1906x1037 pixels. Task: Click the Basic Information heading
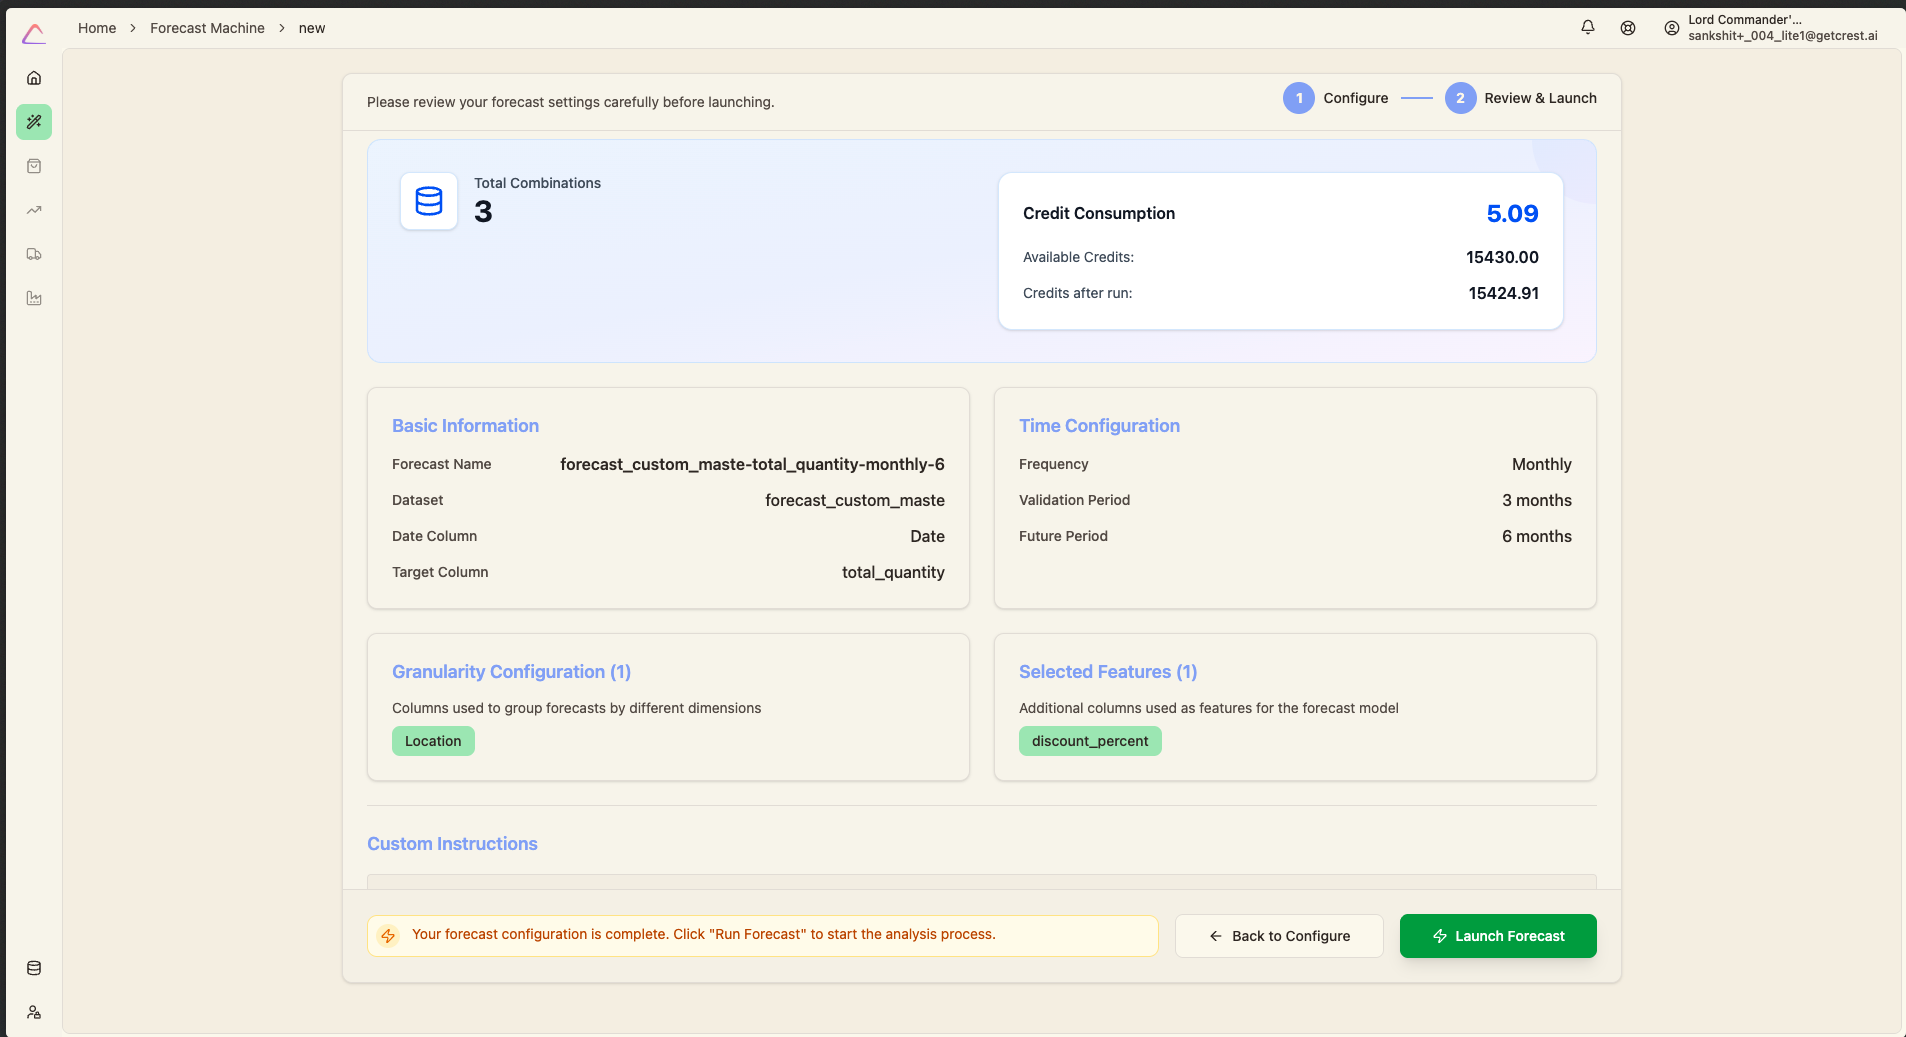[x=465, y=426]
